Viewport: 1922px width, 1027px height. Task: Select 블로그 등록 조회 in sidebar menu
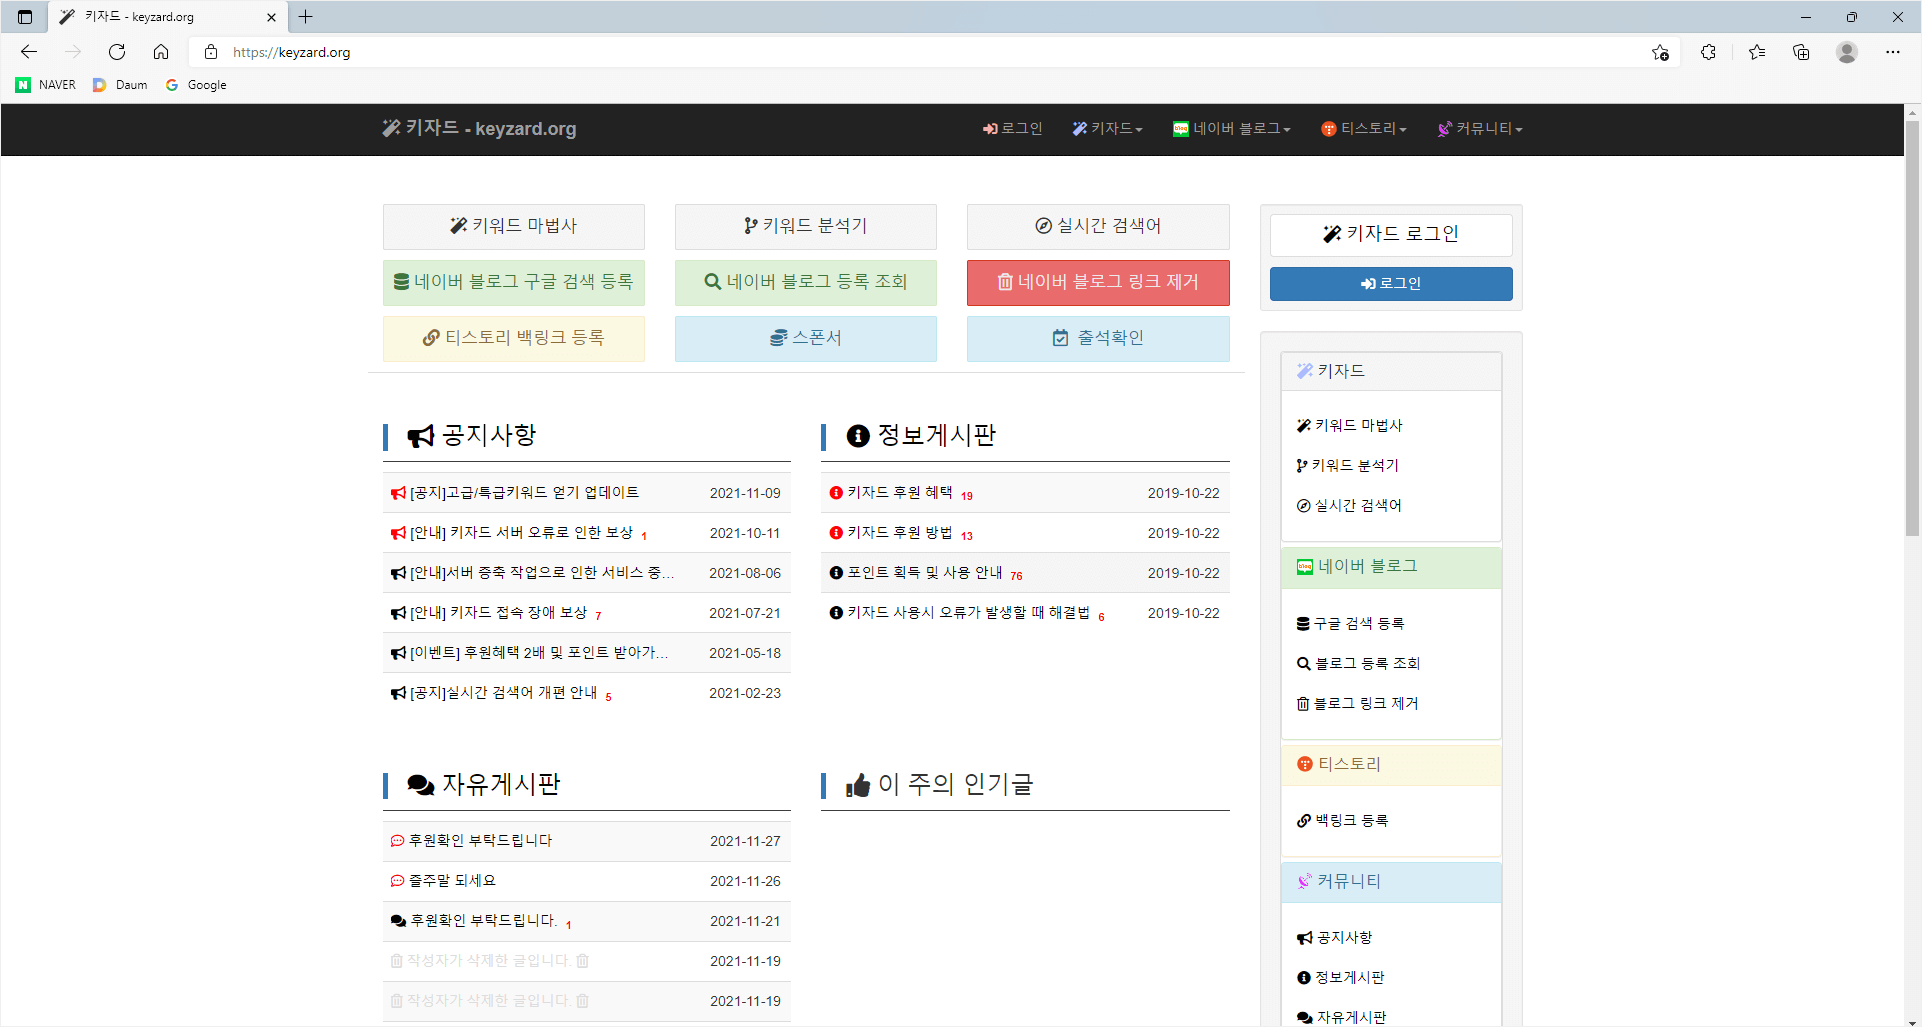pyautogui.click(x=1358, y=664)
